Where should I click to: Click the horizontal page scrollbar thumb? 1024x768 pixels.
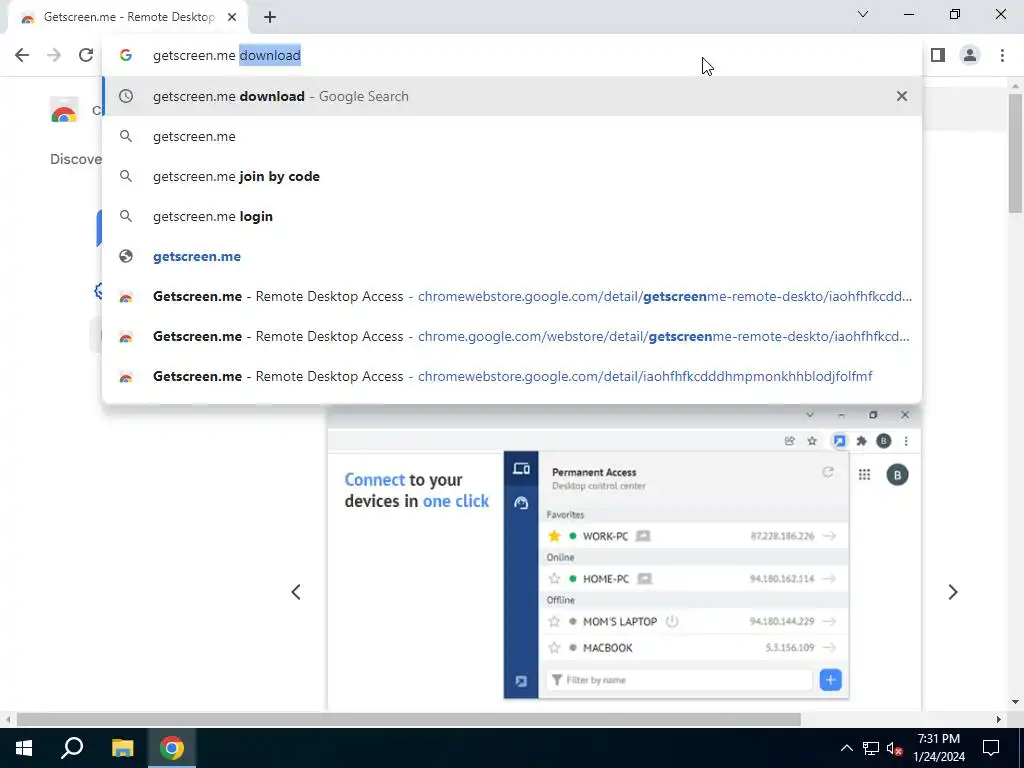409,720
